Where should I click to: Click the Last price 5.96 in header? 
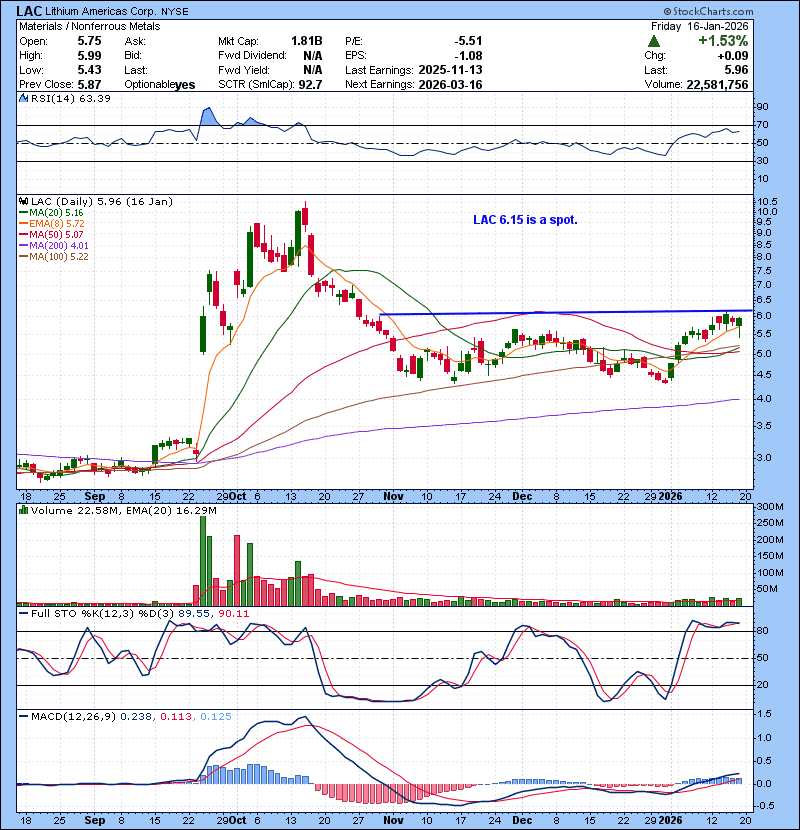[x=736, y=70]
